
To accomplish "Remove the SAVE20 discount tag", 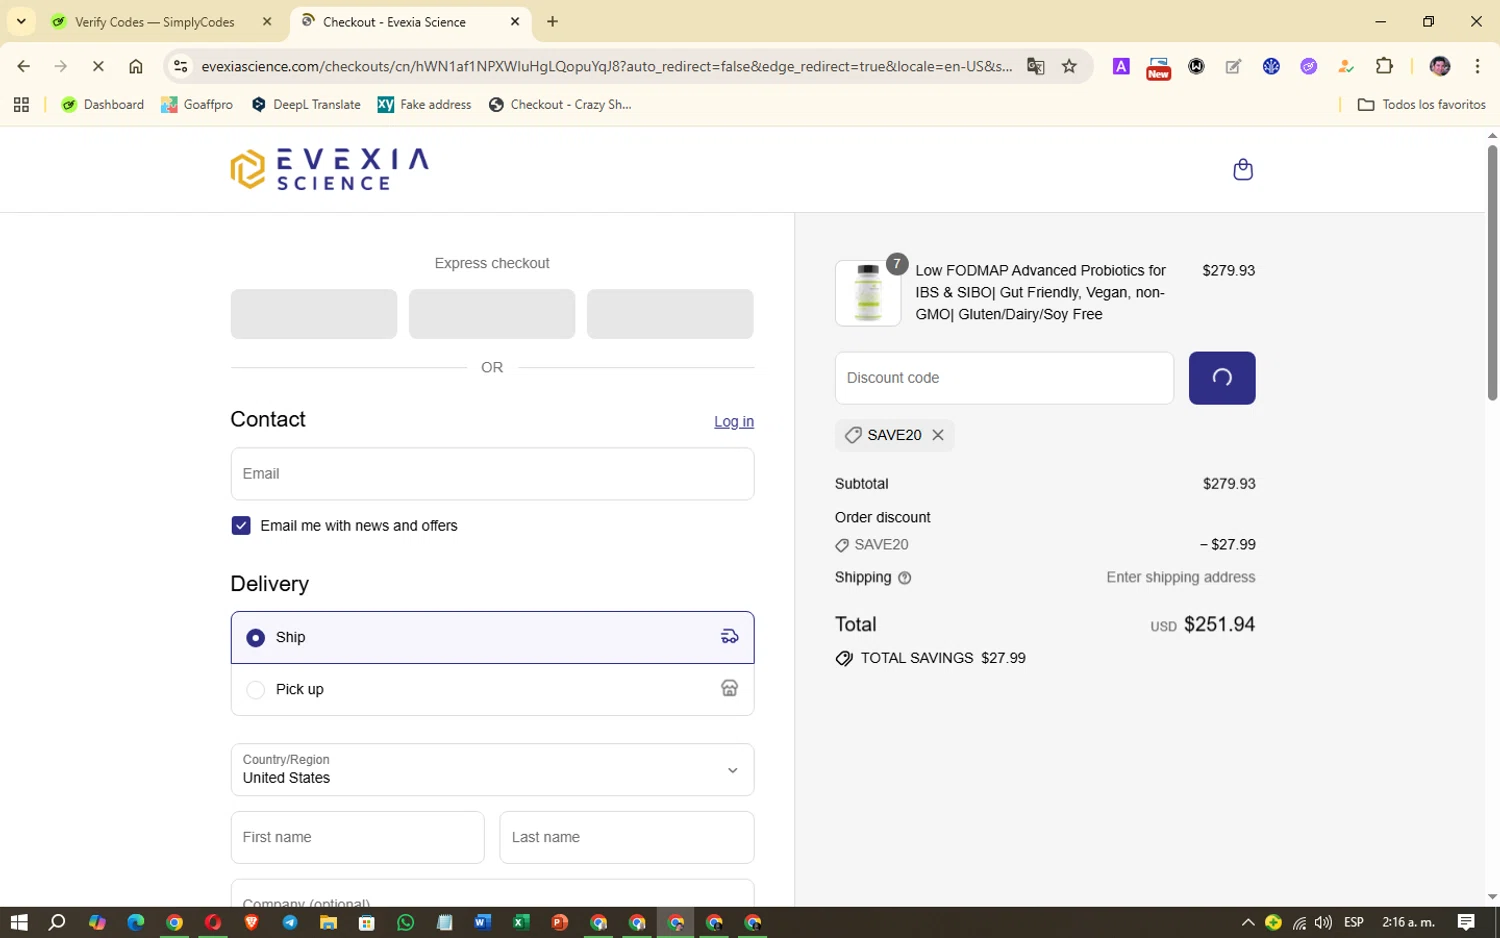I will [938, 435].
